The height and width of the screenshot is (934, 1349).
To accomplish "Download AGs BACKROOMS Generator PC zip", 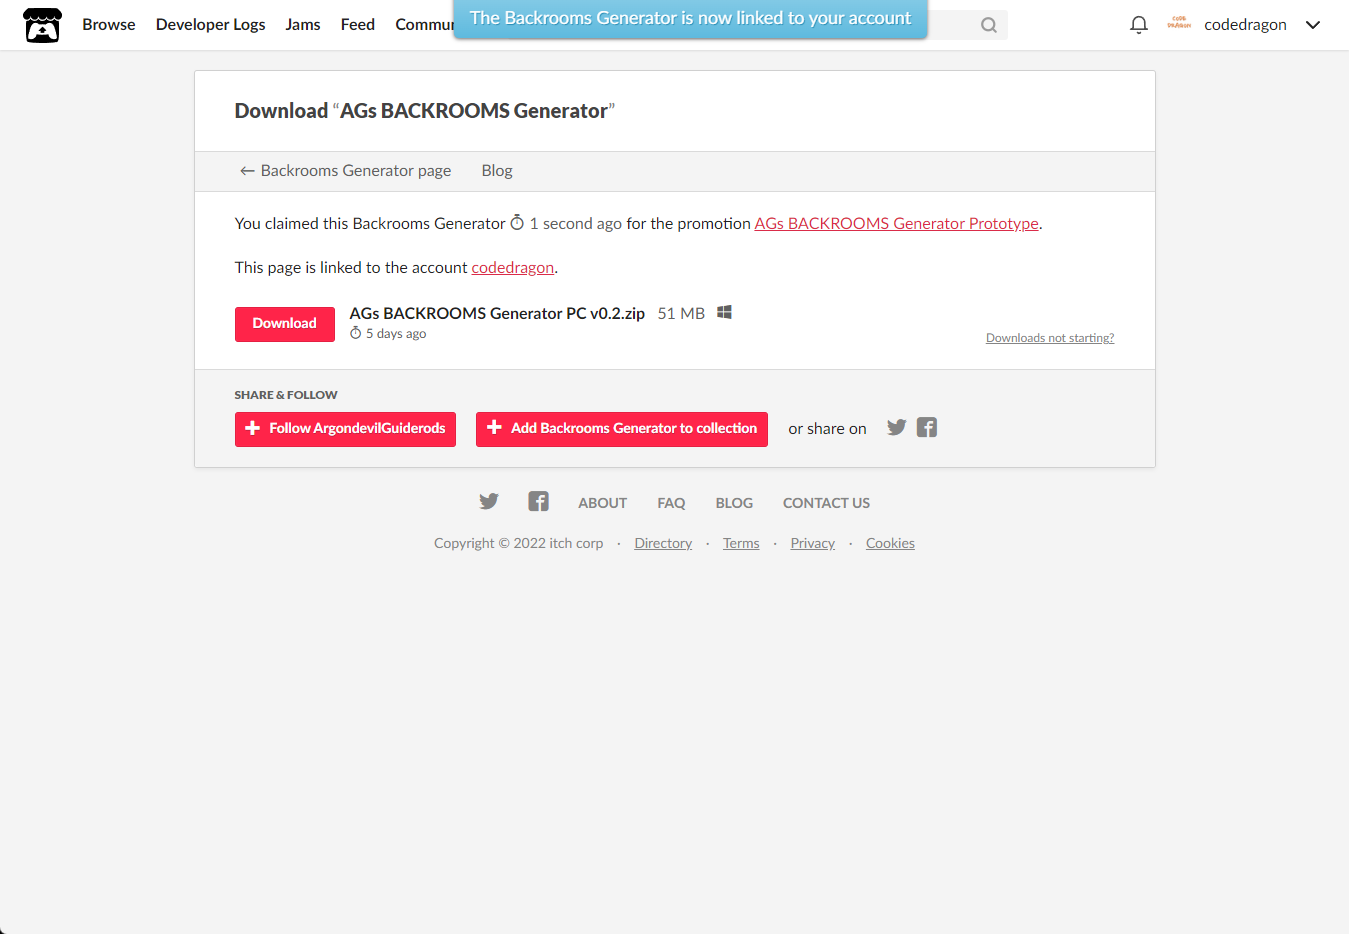I will (285, 324).
